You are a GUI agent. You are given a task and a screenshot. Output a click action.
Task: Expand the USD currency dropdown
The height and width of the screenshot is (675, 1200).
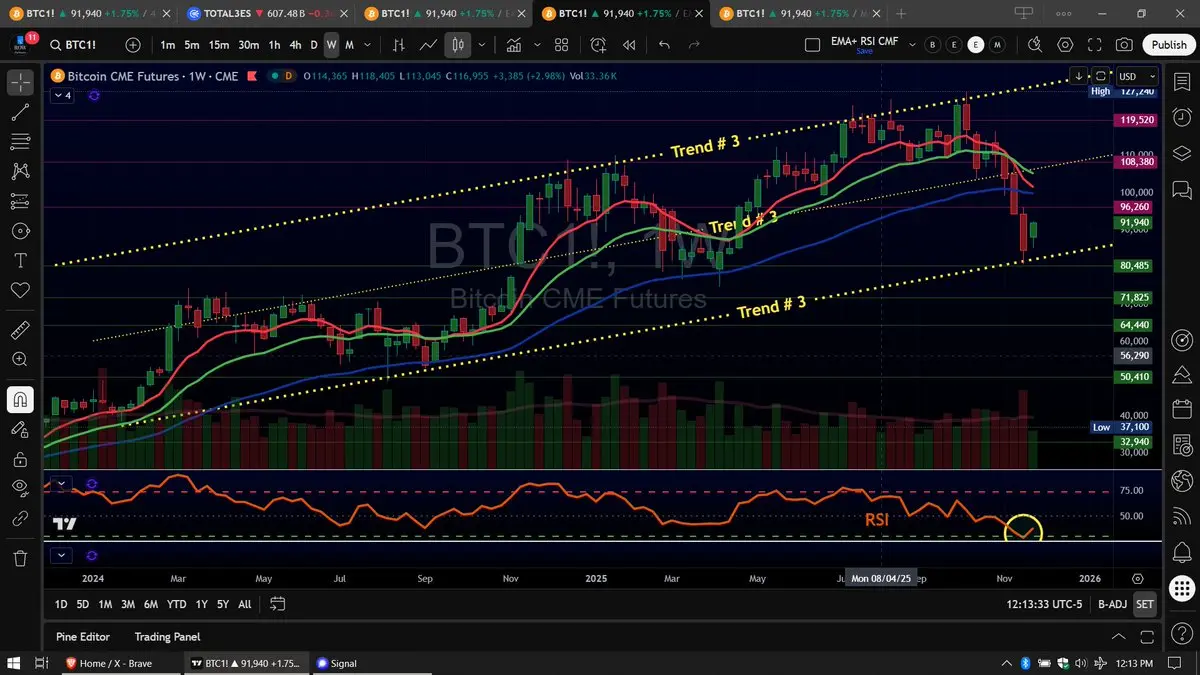pos(1138,76)
